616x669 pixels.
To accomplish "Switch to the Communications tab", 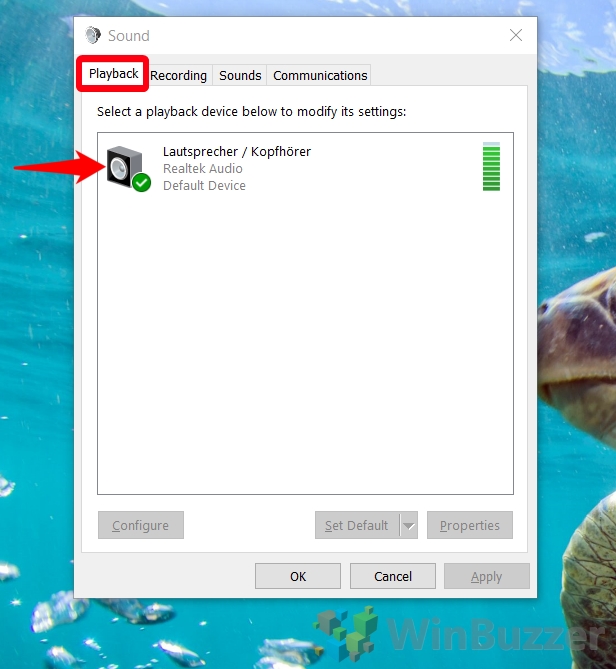I will [320, 76].
